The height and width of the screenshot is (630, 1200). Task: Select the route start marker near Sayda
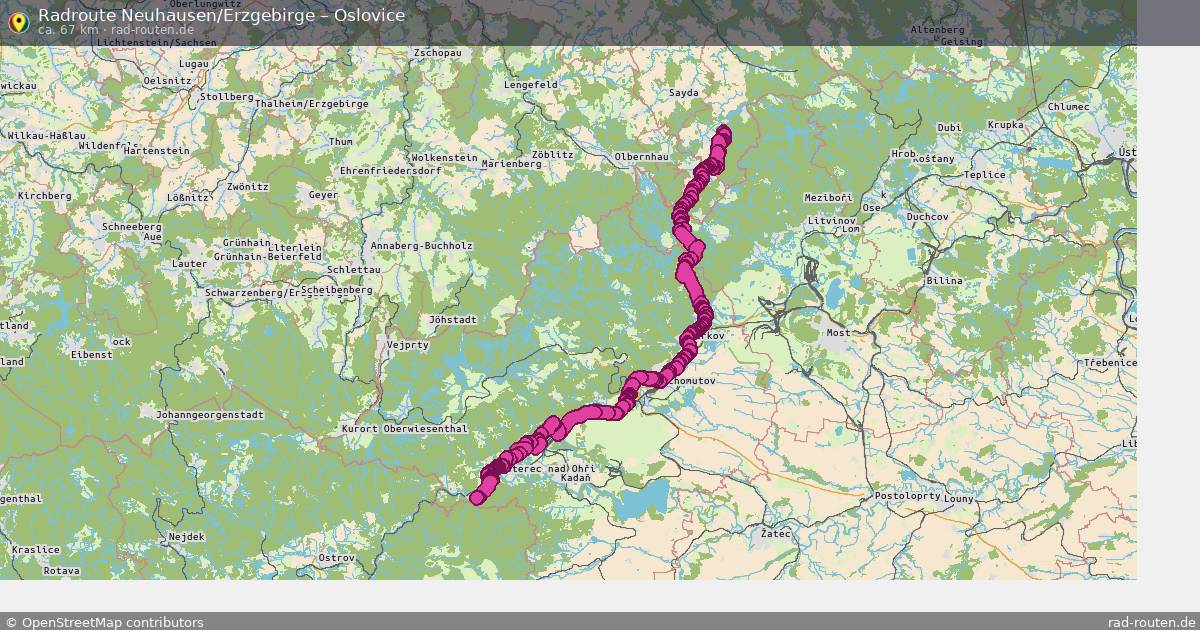(x=724, y=130)
